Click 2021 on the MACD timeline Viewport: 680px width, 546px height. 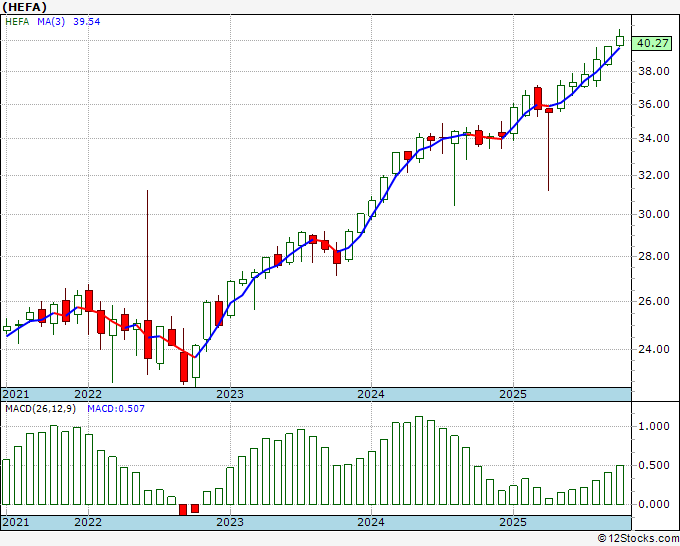[x=16, y=522]
